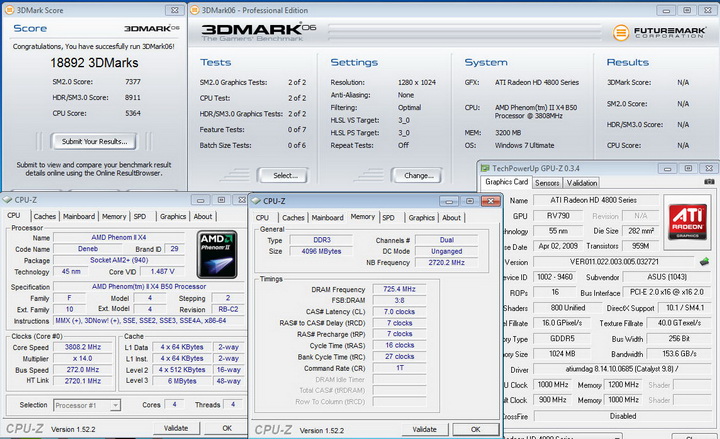Click ATI Radeon logo in GPU-Z
The image size is (720, 439).
[x=687, y=222]
